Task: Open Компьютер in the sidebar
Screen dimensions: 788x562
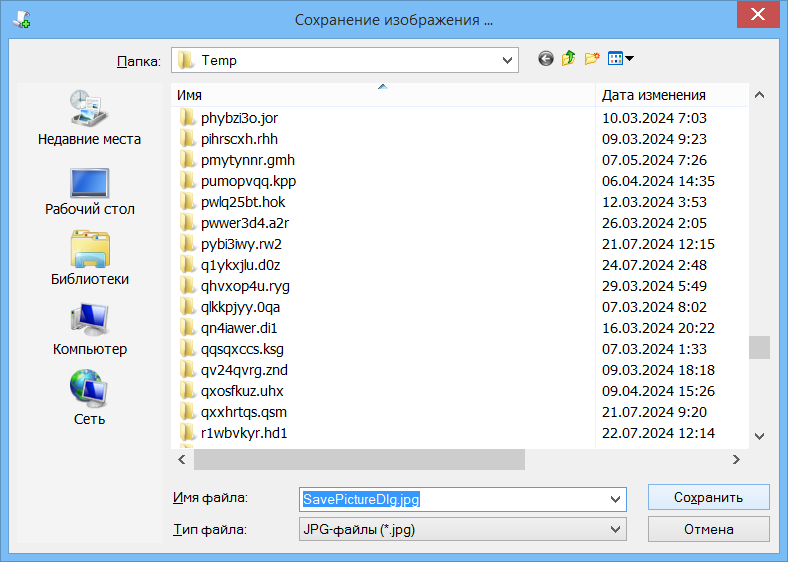Action: 89,329
